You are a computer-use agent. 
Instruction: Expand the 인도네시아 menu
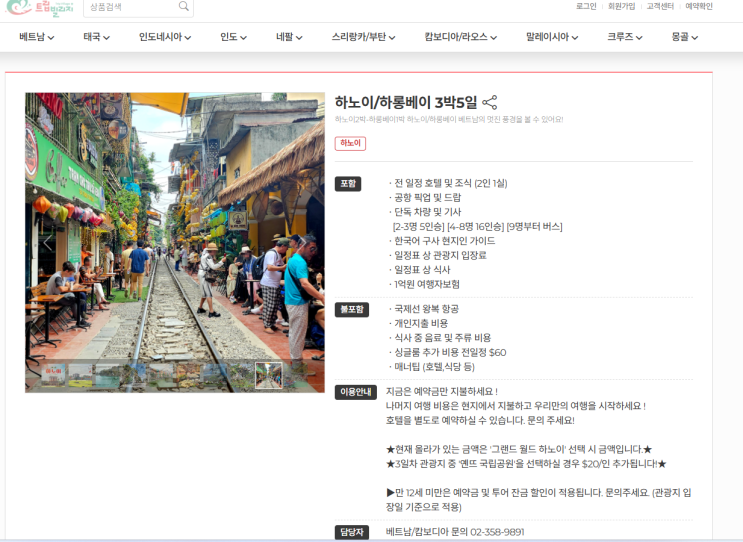click(165, 37)
